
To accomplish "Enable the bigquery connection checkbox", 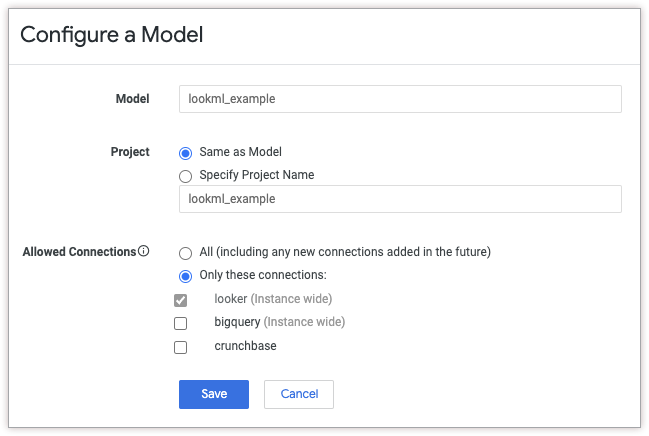I will (x=181, y=323).
